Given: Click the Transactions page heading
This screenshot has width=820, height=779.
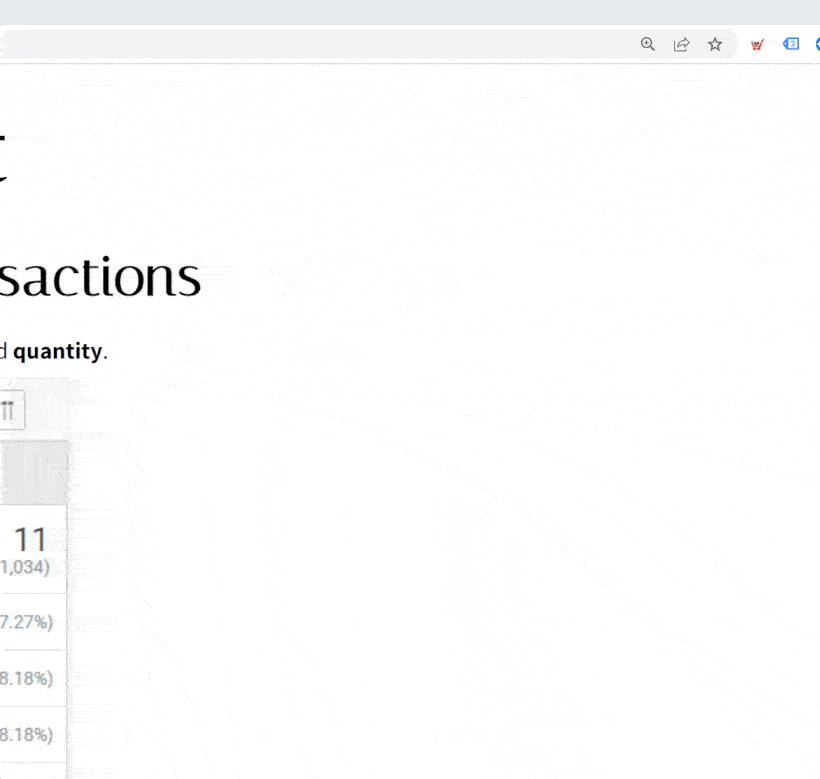Looking at the screenshot, I should 100,277.
